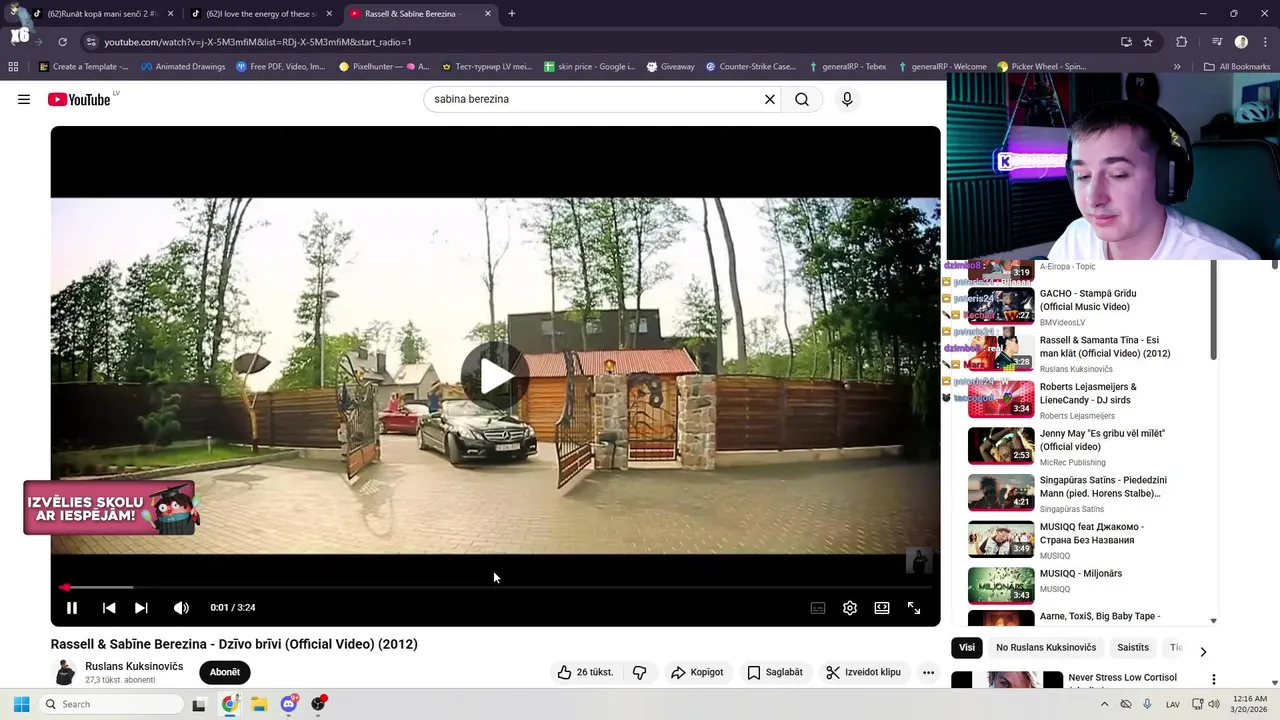Open Jenny May "Es gribu vēl mīlēt" thumbnail
The height and width of the screenshot is (720, 1280).
point(1001,445)
